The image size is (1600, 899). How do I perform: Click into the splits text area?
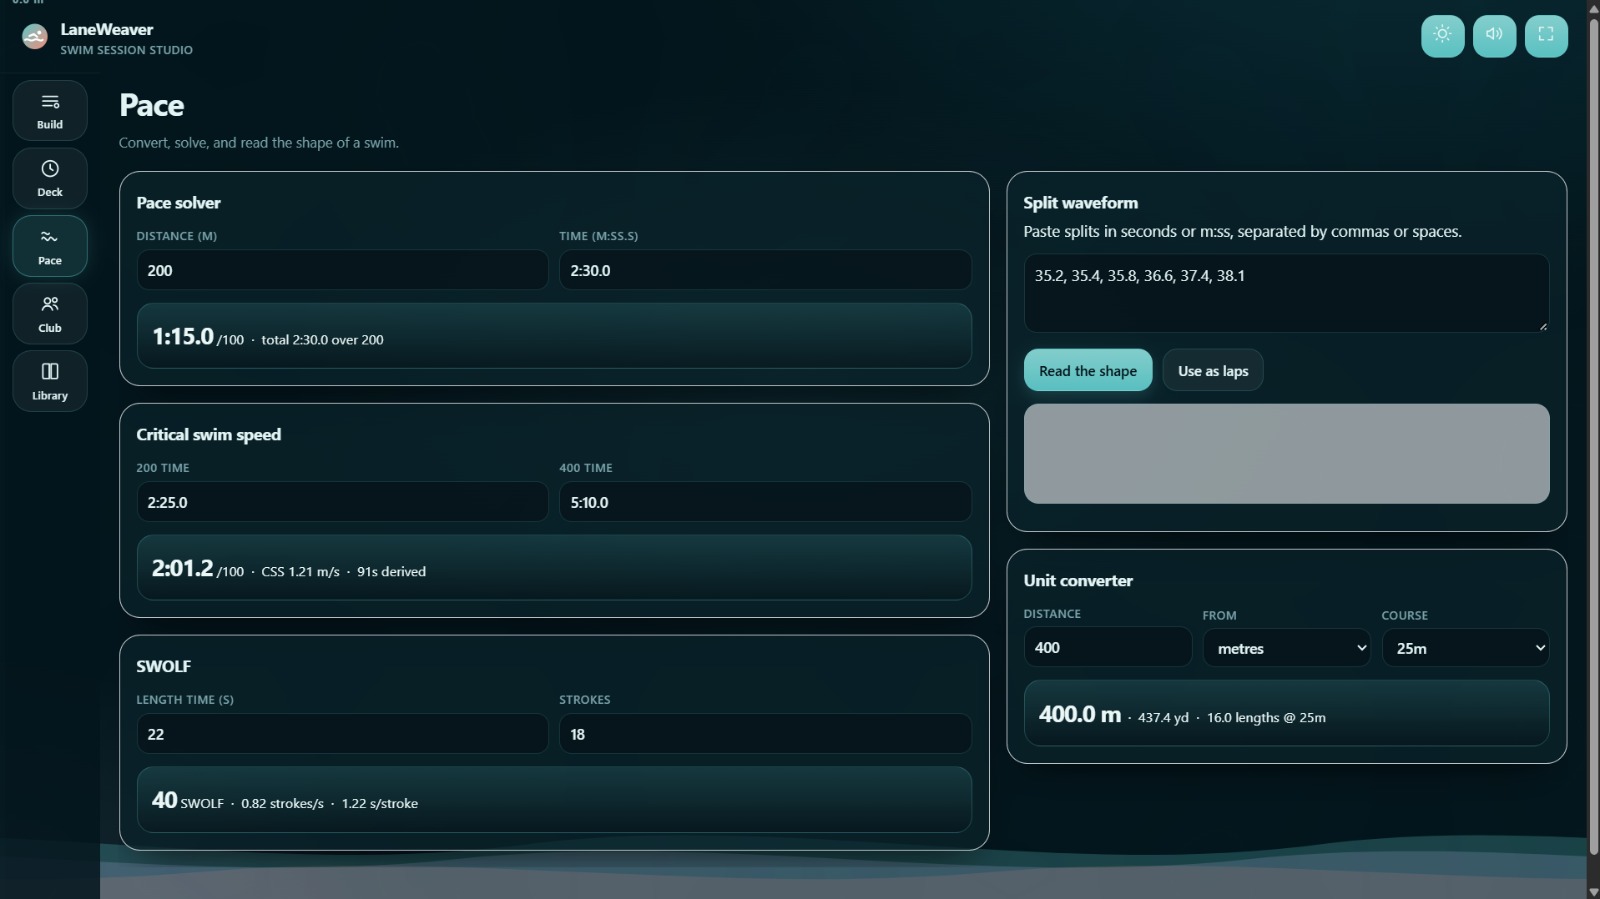[1286, 293]
